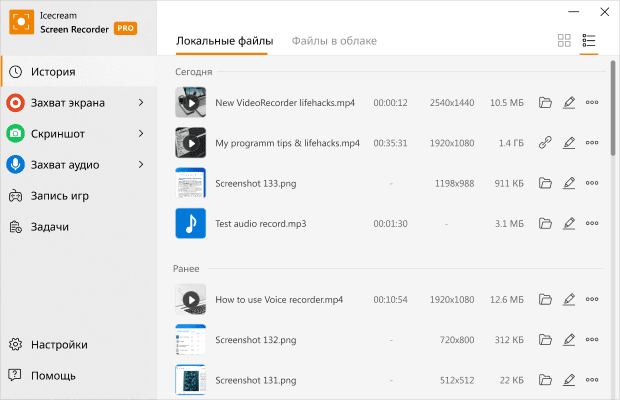
Task: Open the Помощь section
Action: [52, 376]
